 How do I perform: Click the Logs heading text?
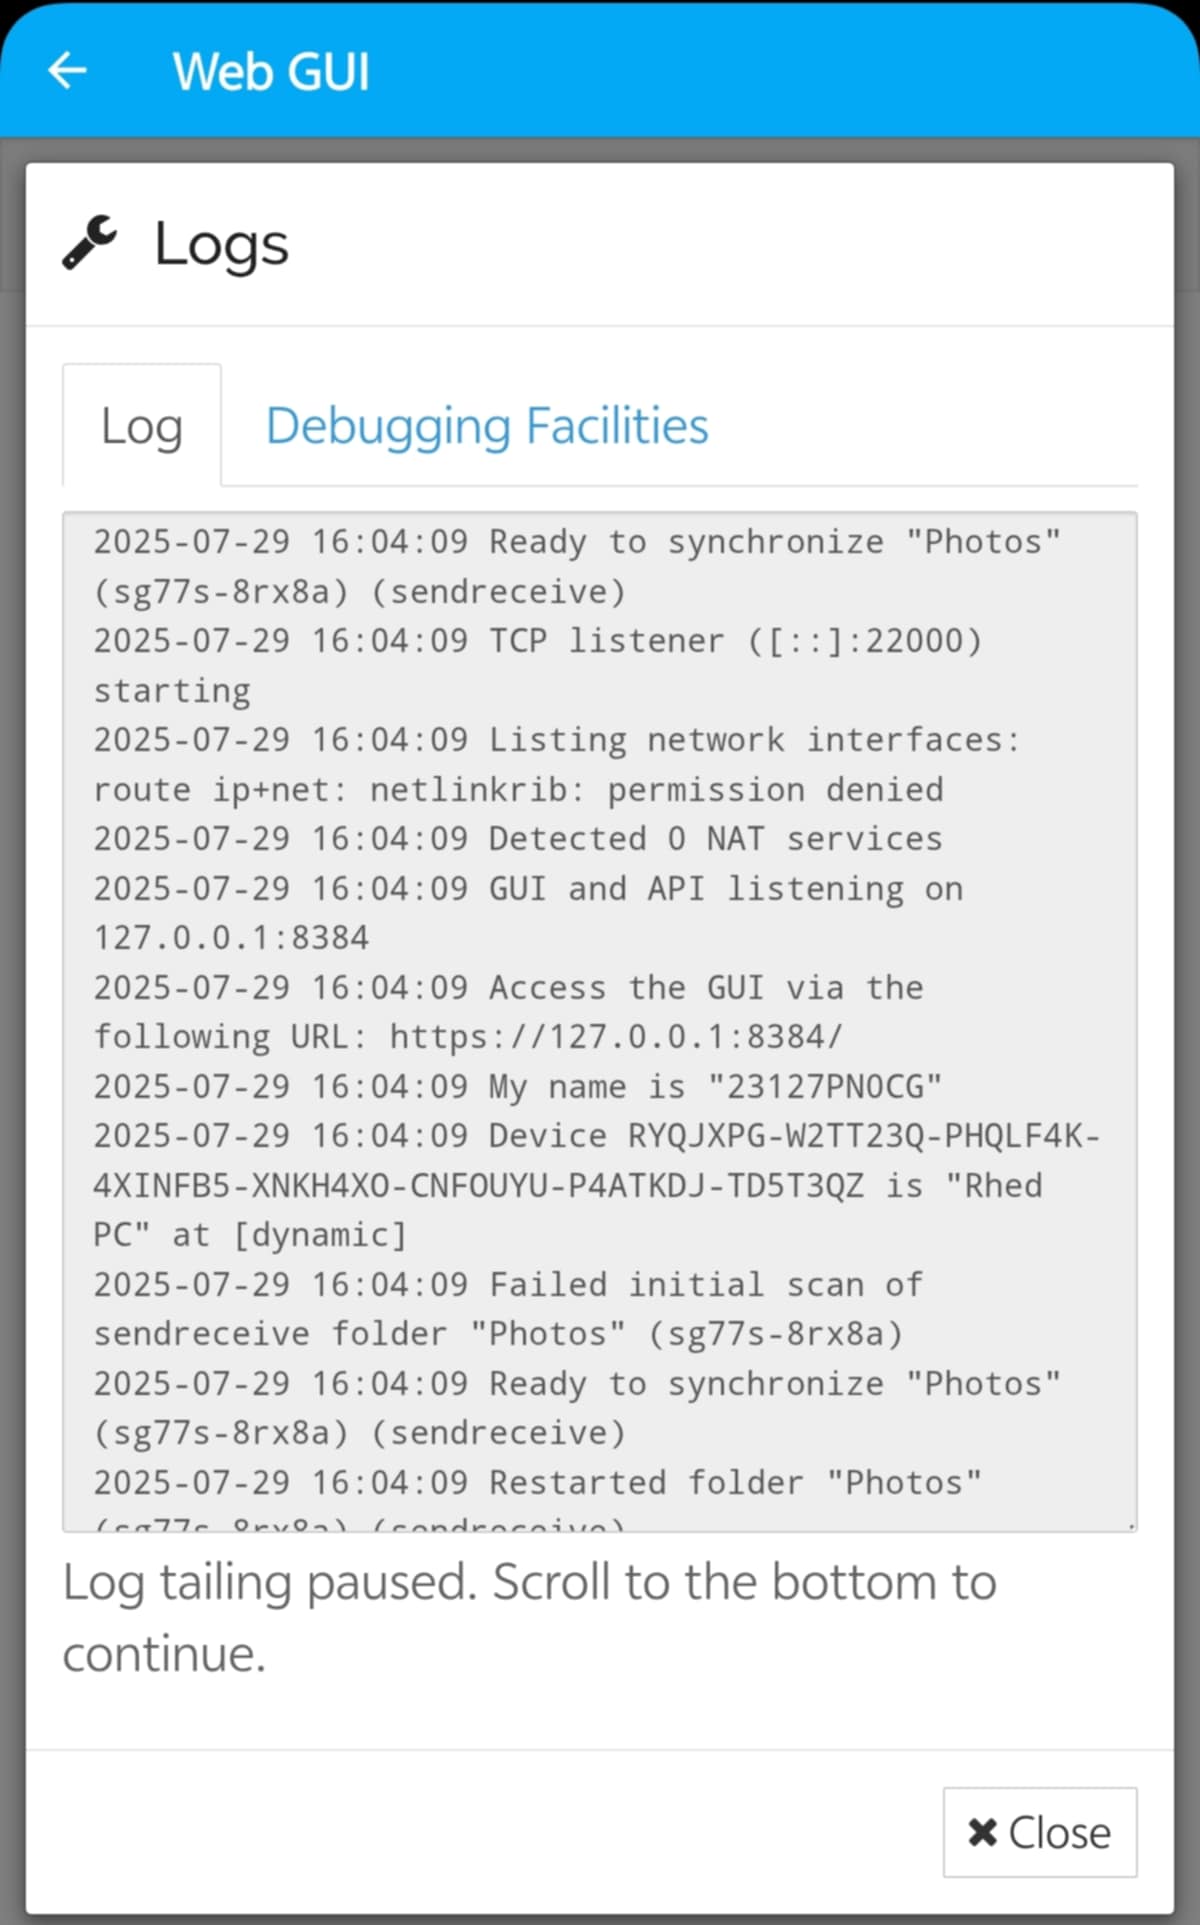point(221,245)
